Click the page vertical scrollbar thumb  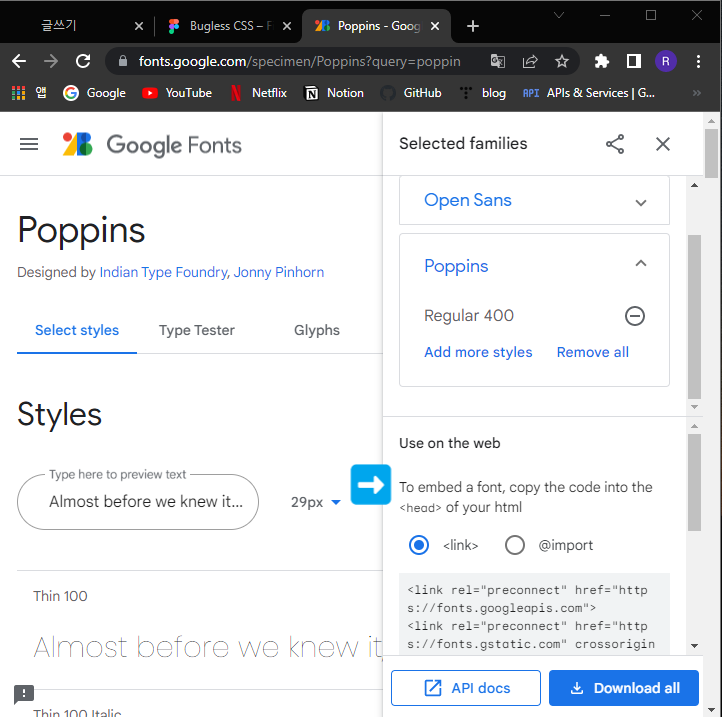tap(711, 153)
